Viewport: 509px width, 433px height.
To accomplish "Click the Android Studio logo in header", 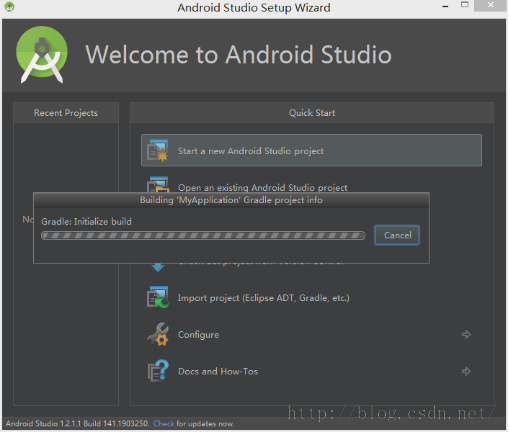I will tap(42, 55).
